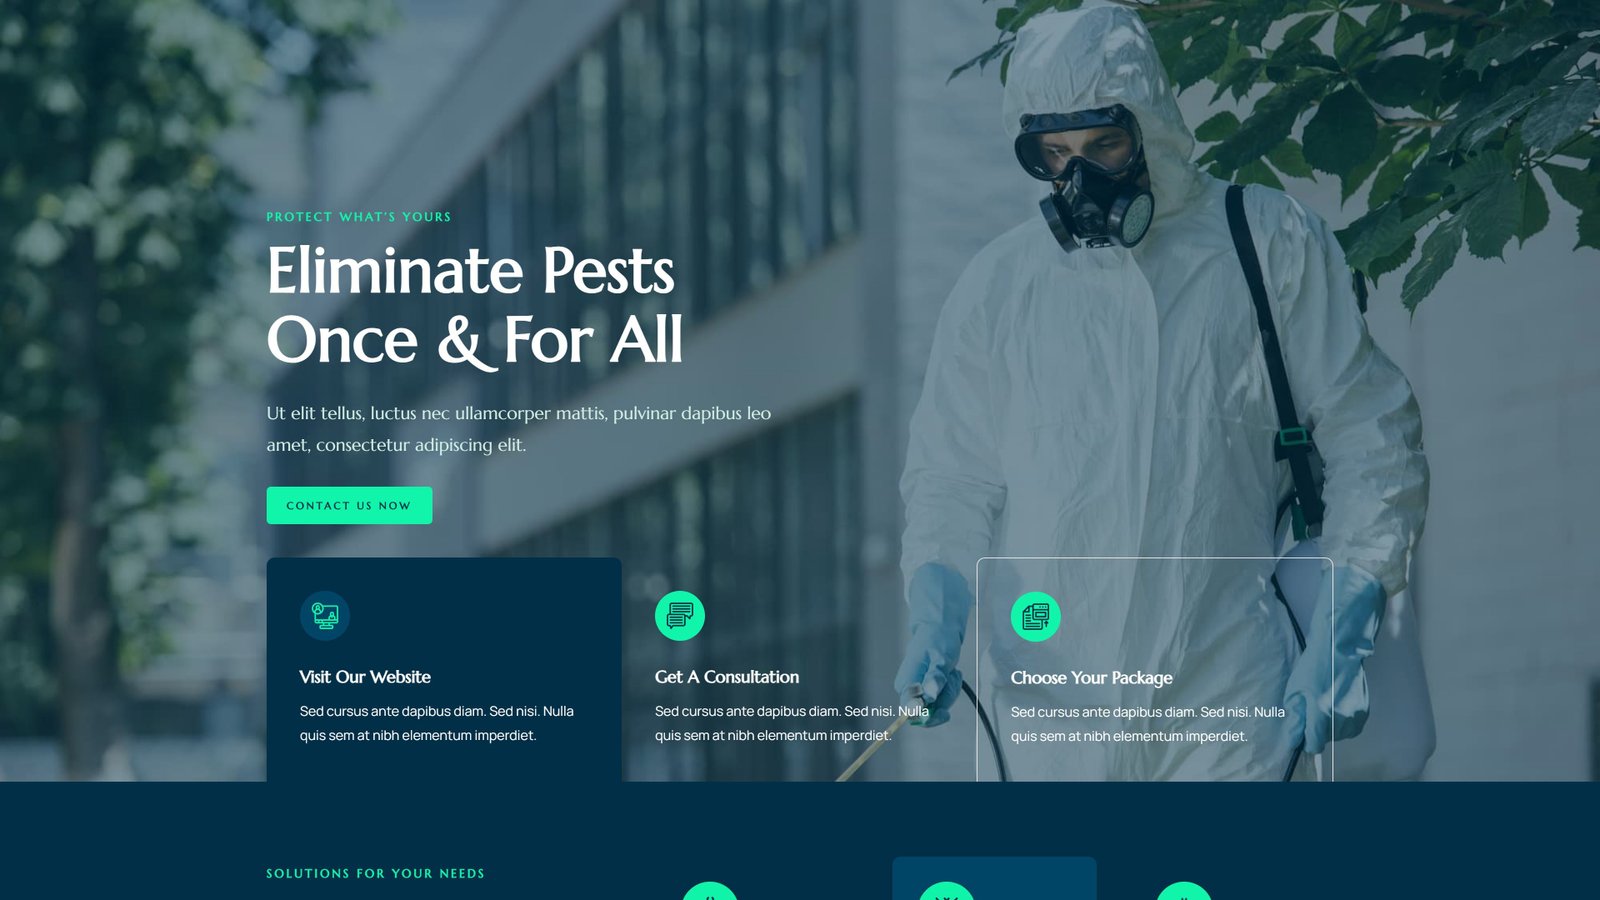The width and height of the screenshot is (1600, 900).
Task: Click the Protect What's Yours tagline
Action: (358, 217)
